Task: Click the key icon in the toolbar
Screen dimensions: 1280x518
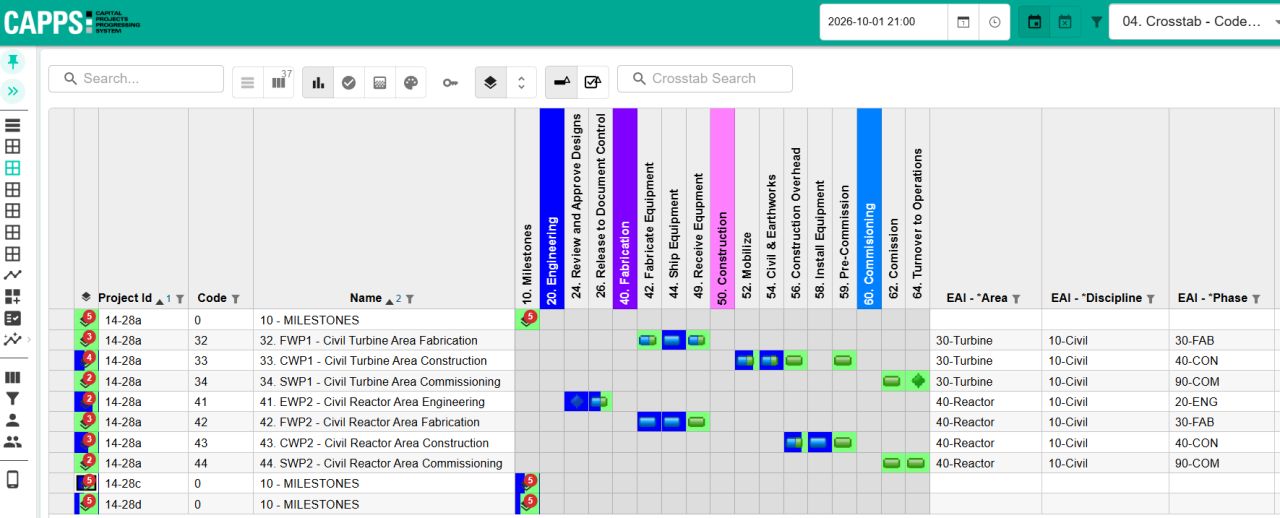Action: coord(450,83)
